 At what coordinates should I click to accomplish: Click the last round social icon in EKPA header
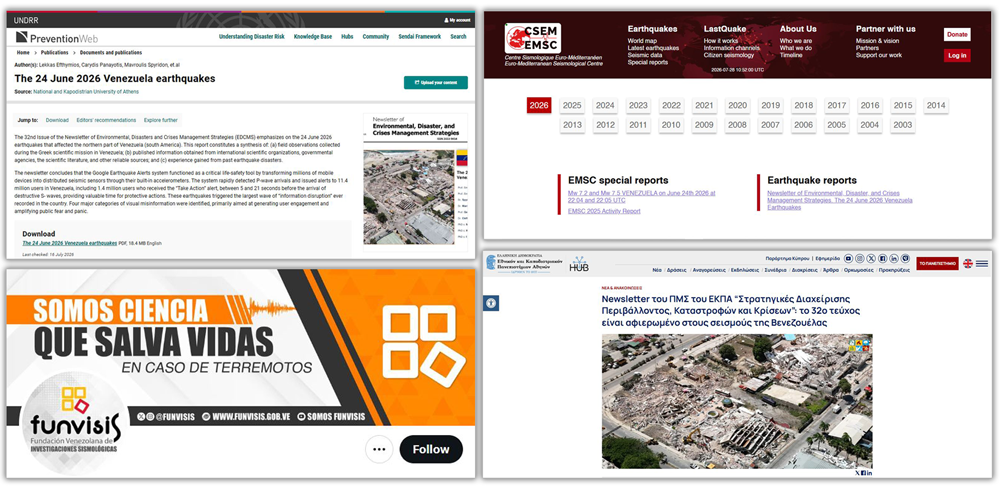point(904,258)
